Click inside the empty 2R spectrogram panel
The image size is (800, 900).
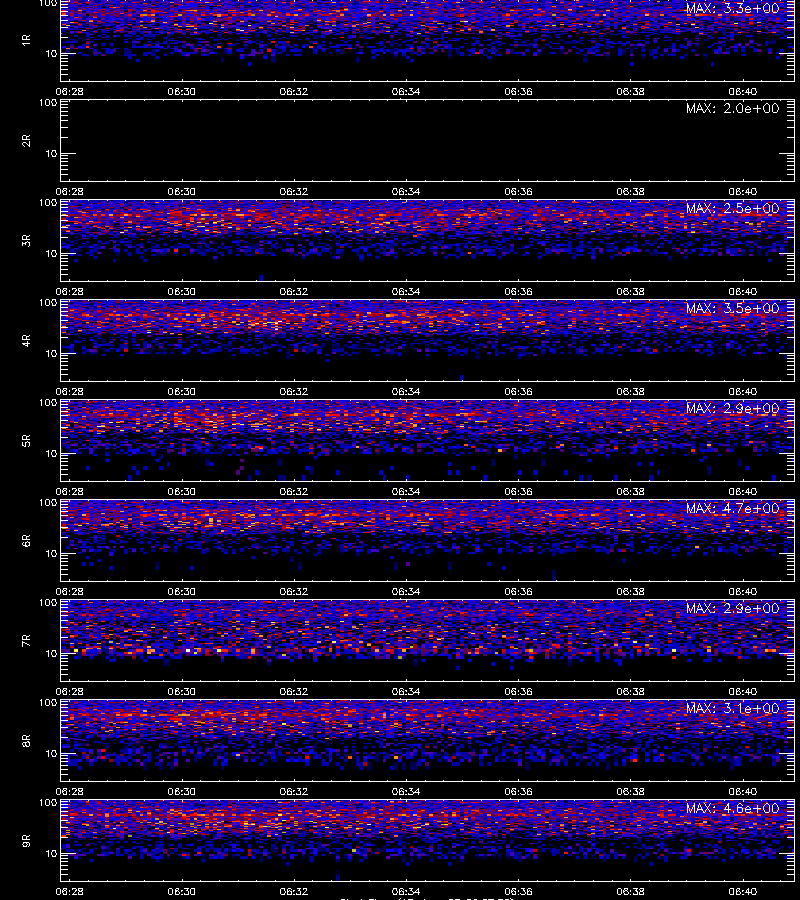pos(428,141)
